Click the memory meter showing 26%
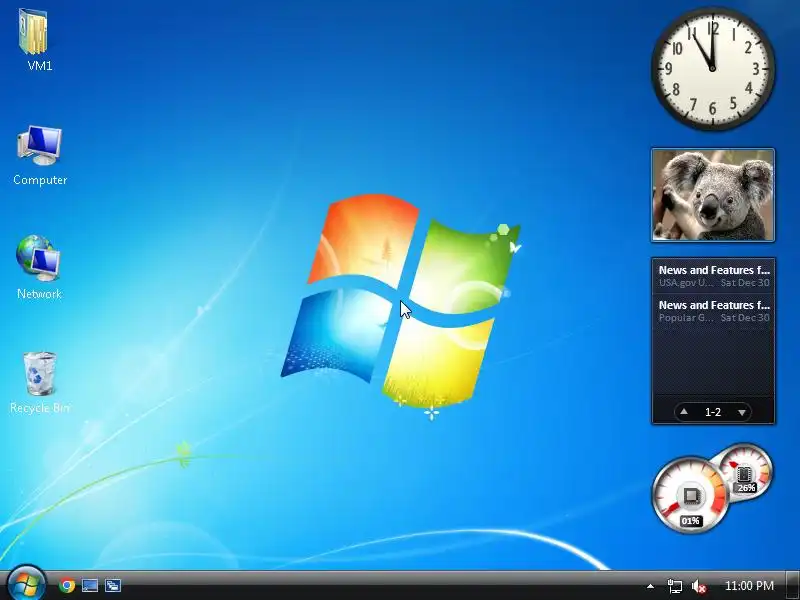This screenshot has width=800, height=600. [747, 471]
